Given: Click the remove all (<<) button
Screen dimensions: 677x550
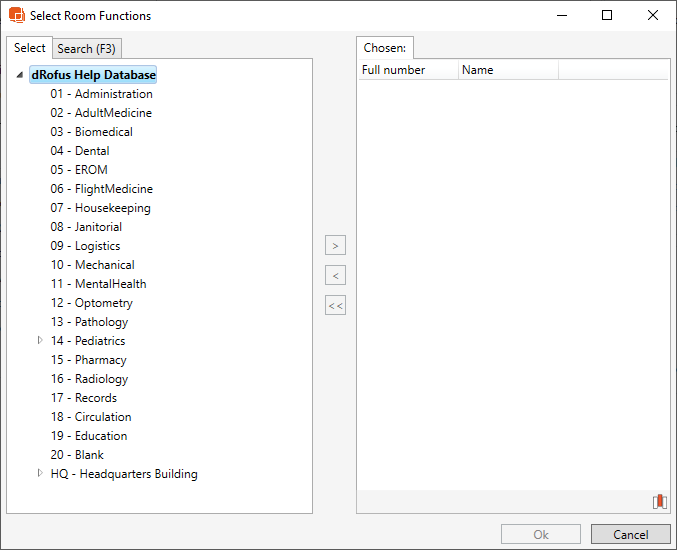Looking at the screenshot, I should [335, 306].
